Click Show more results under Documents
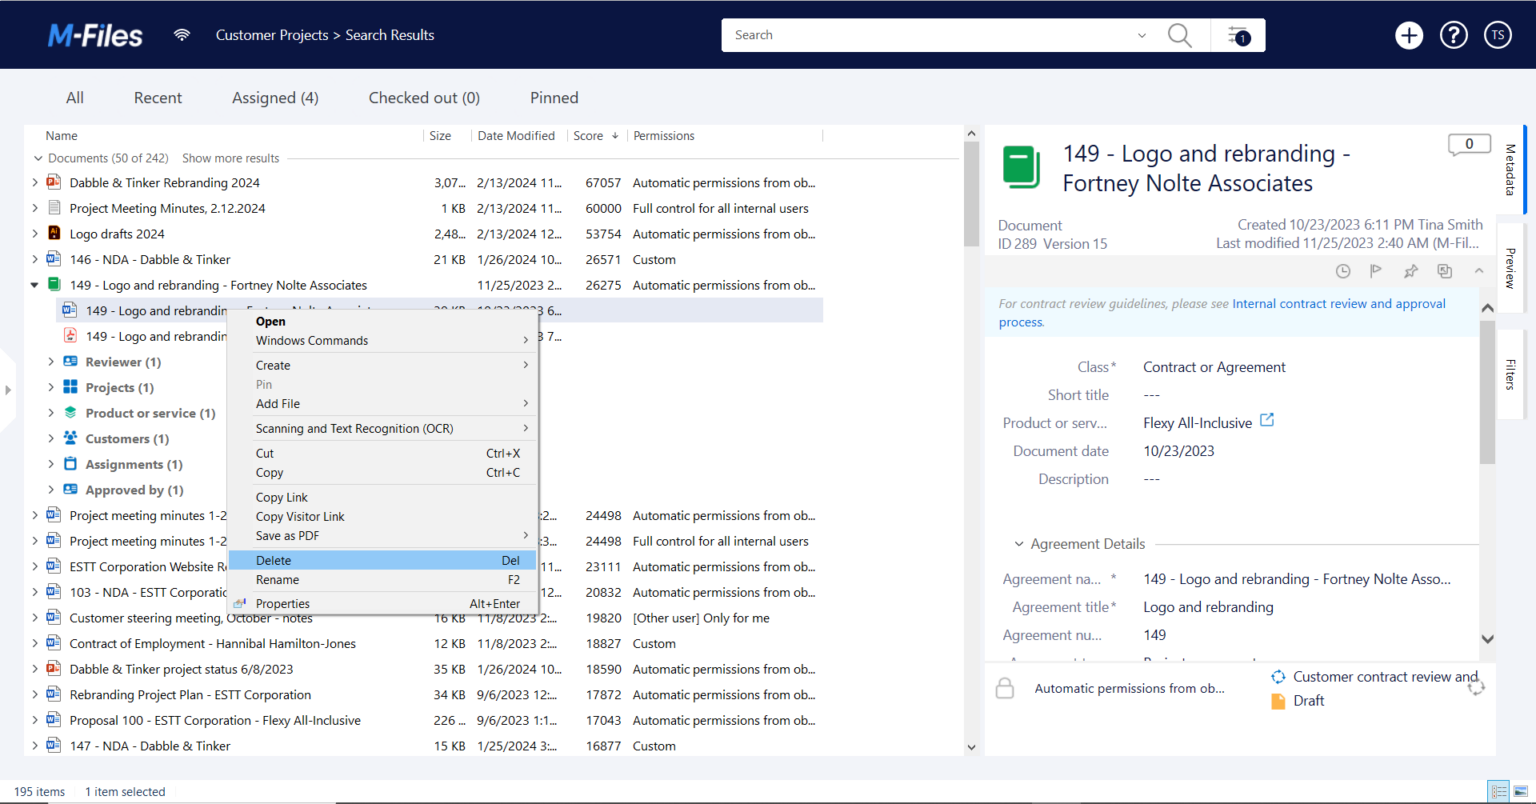The width and height of the screenshot is (1536, 804). pos(230,157)
